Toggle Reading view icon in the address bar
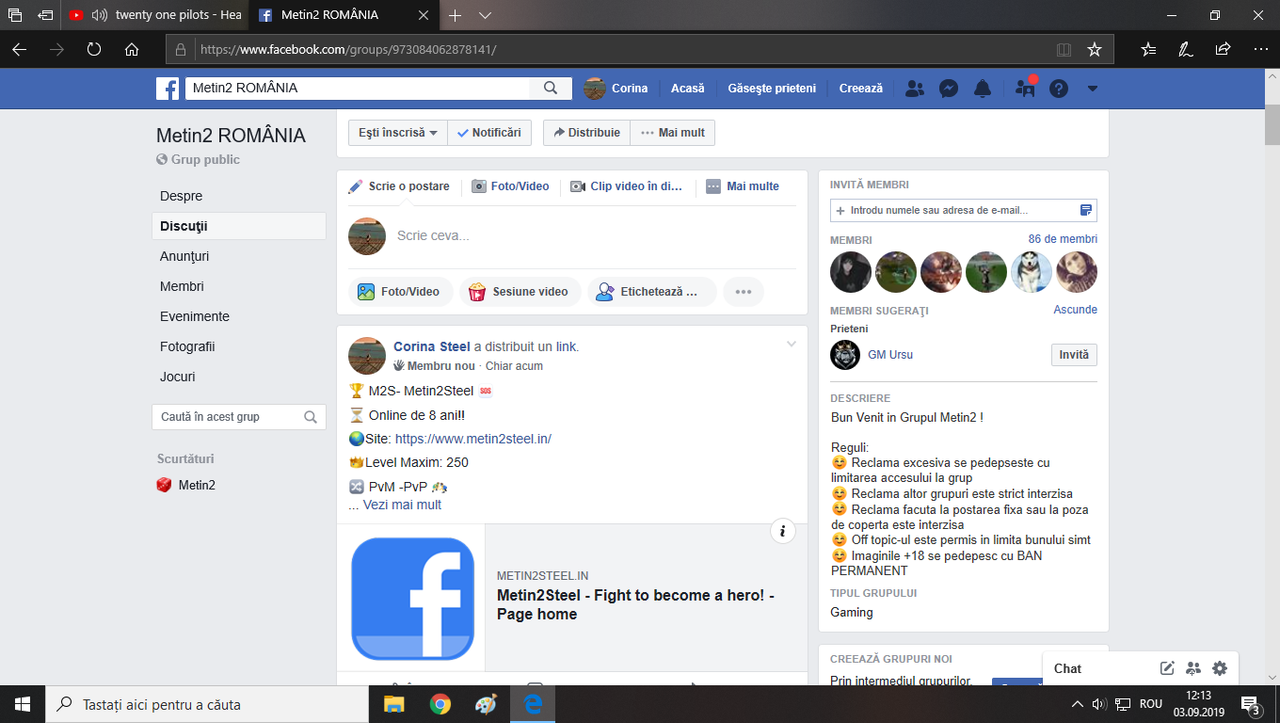Image resolution: width=1280 pixels, height=723 pixels. point(1064,49)
